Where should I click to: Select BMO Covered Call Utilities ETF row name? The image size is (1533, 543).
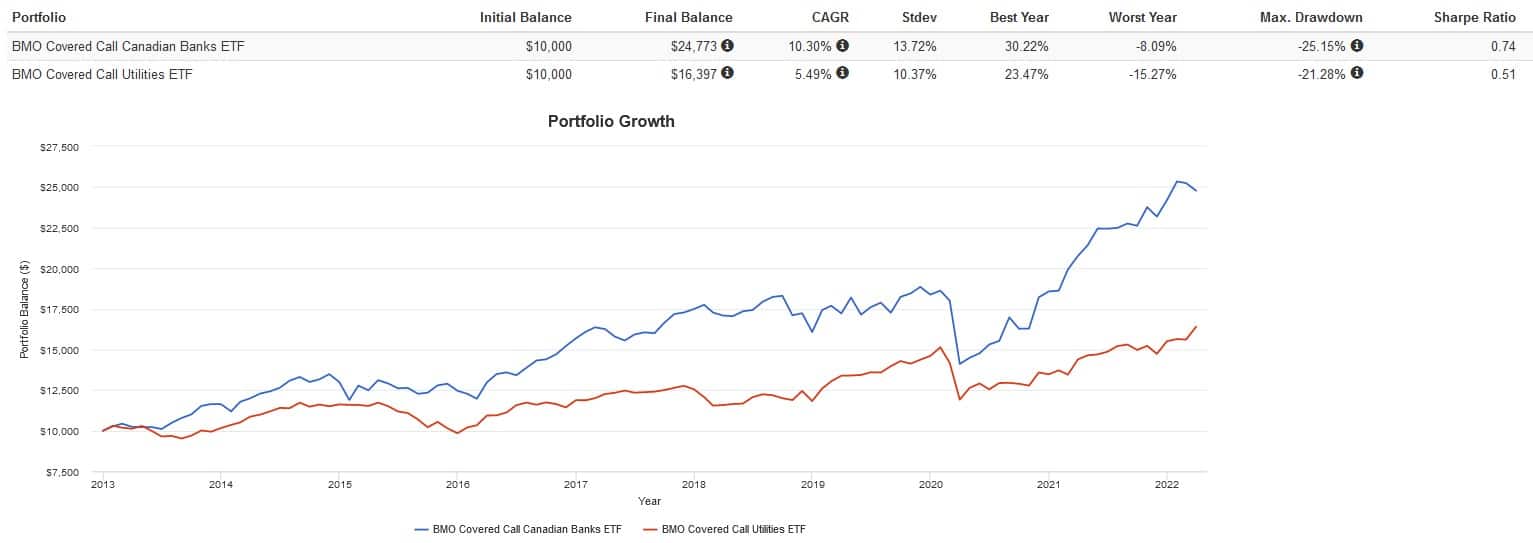tap(101, 74)
